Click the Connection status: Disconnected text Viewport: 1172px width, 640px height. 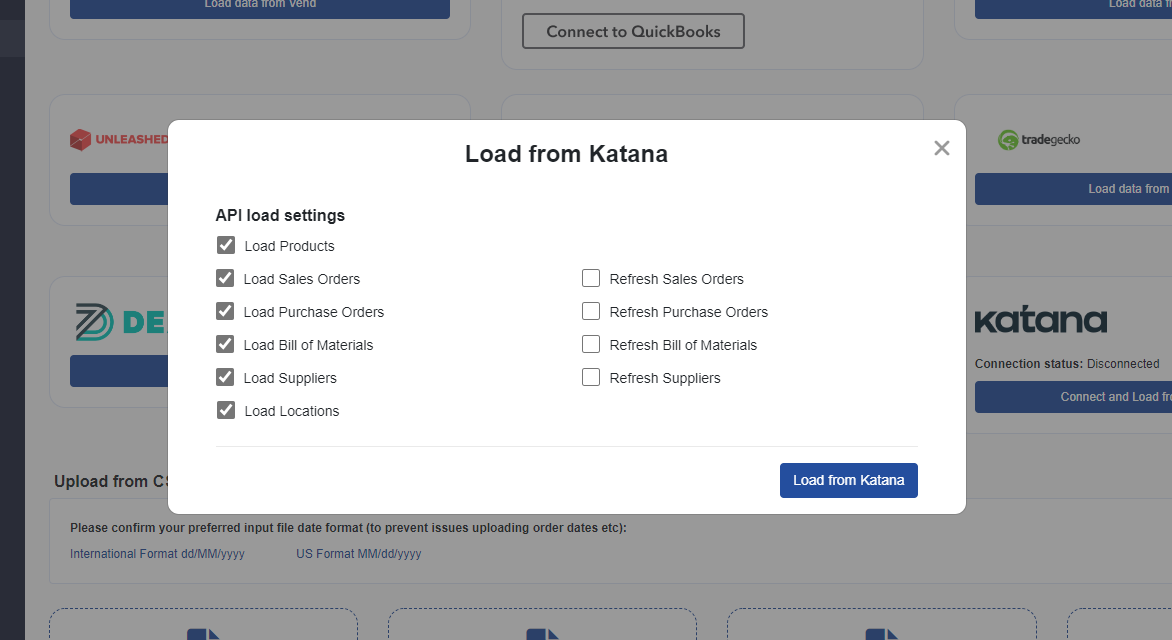click(x=1067, y=364)
